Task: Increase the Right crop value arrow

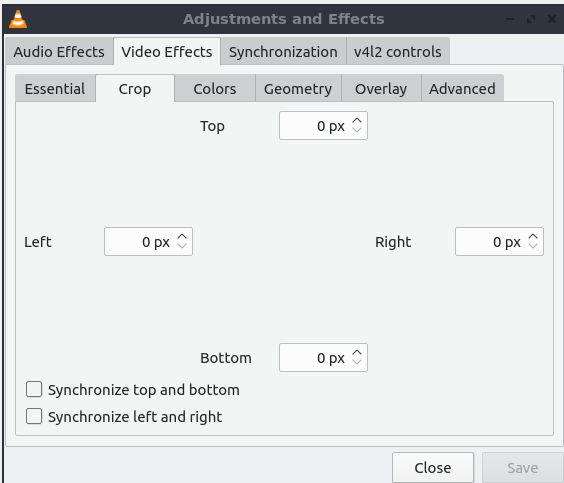Action: click(x=533, y=237)
